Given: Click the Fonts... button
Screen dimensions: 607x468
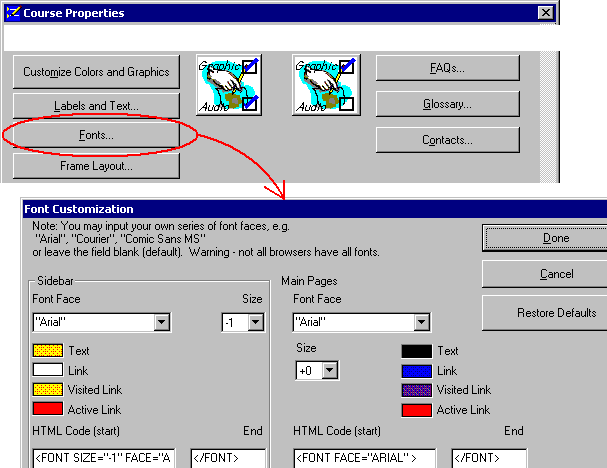Looking at the screenshot, I should [x=96, y=135].
